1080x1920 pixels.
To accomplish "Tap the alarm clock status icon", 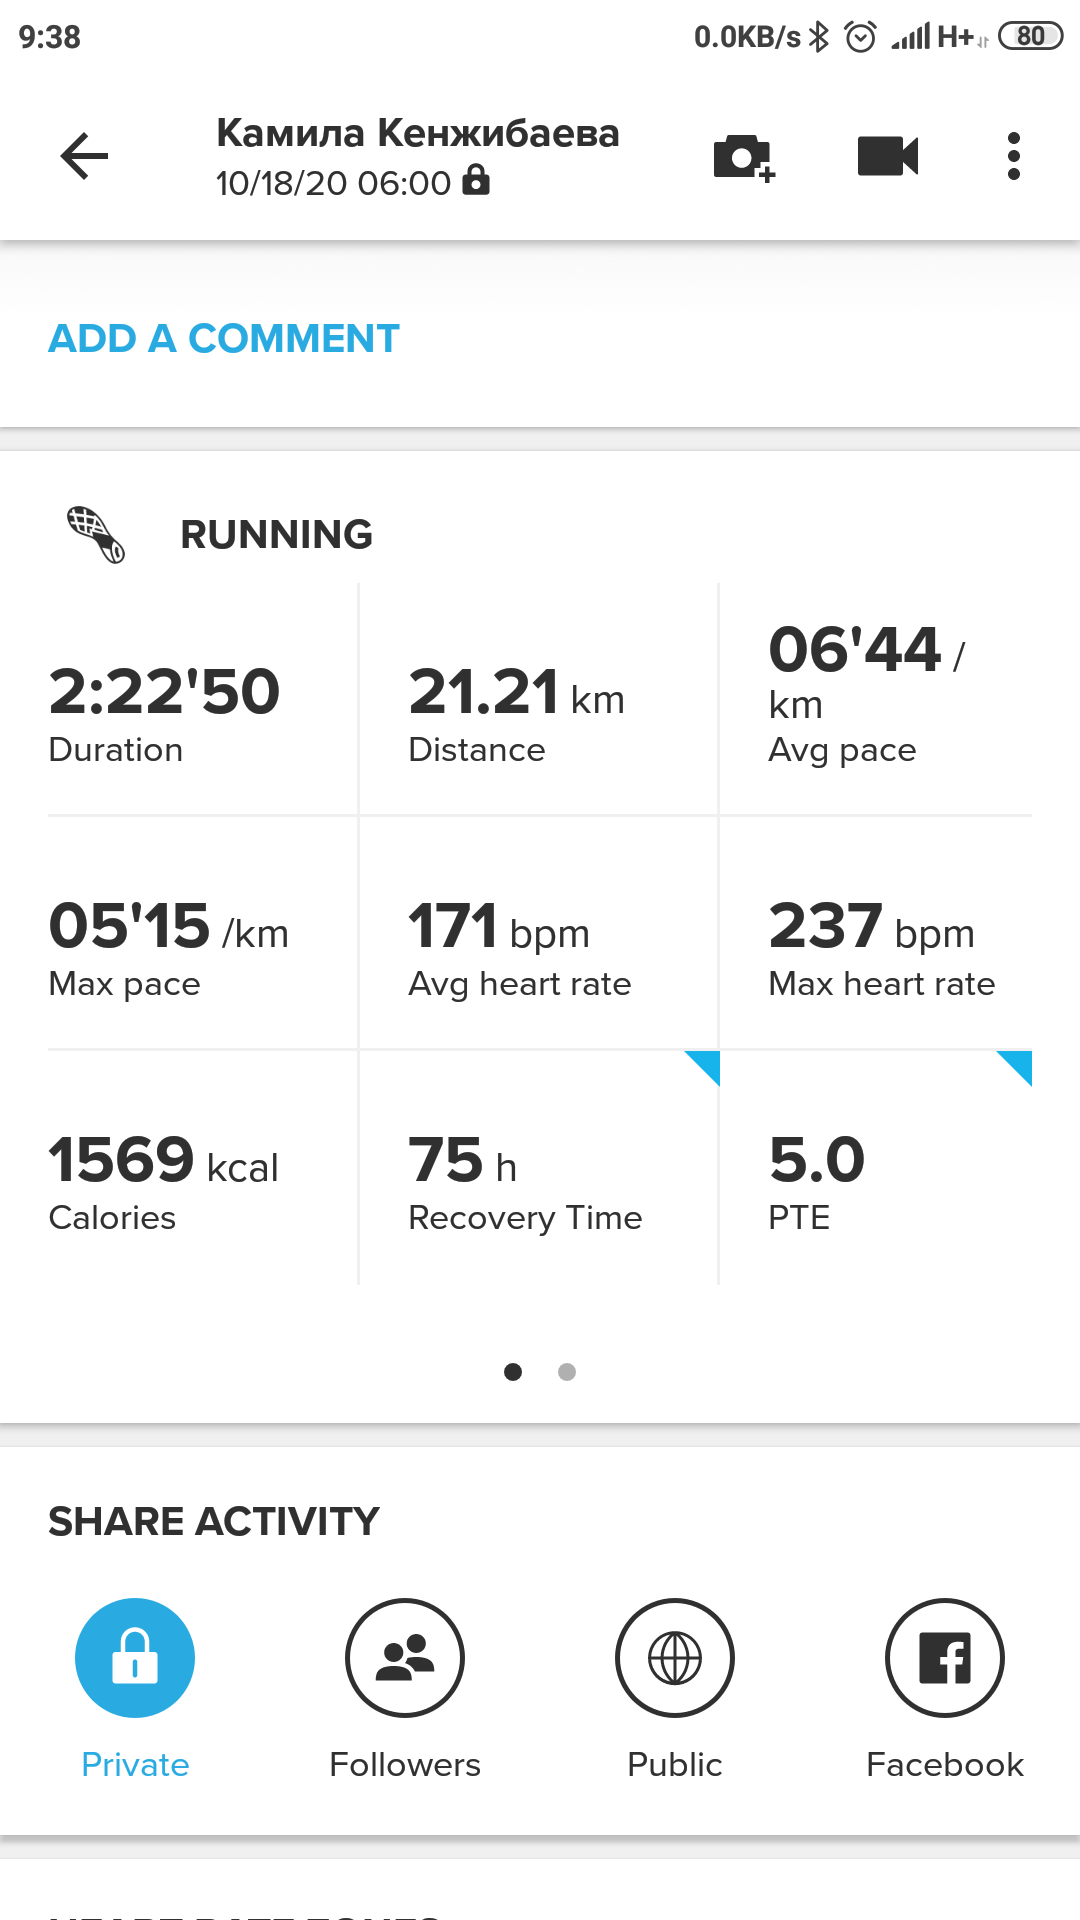I will [860, 37].
